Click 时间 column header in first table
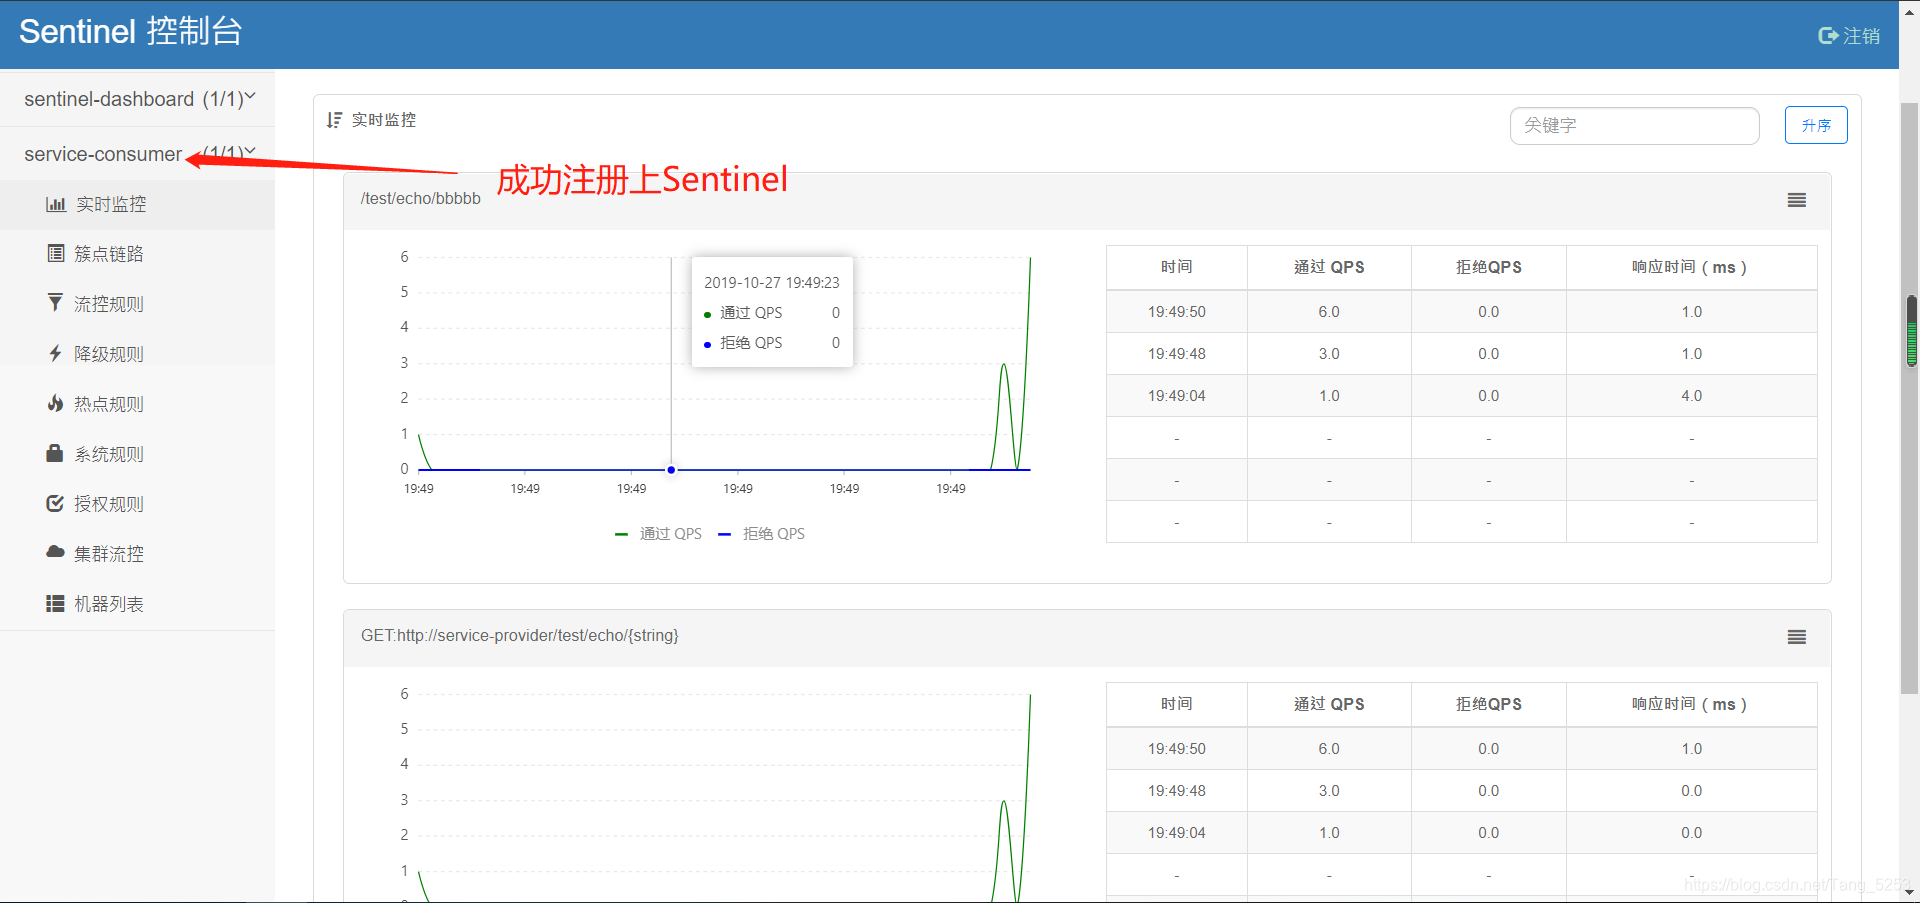 pos(1177,267)
